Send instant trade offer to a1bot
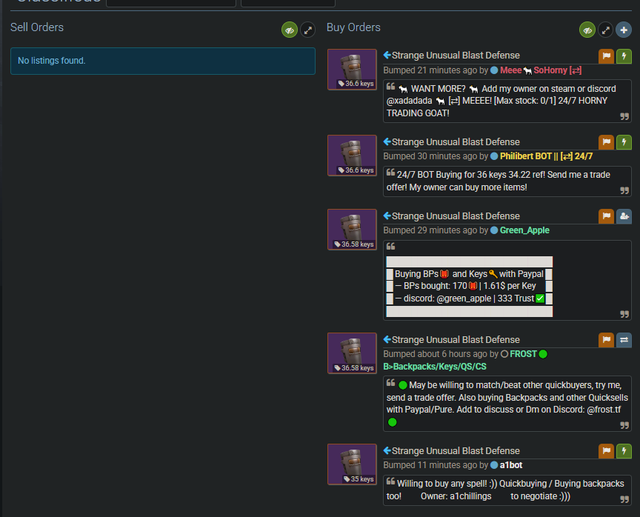This screenshot has width=640, height=517. click(x=624, y=451)
